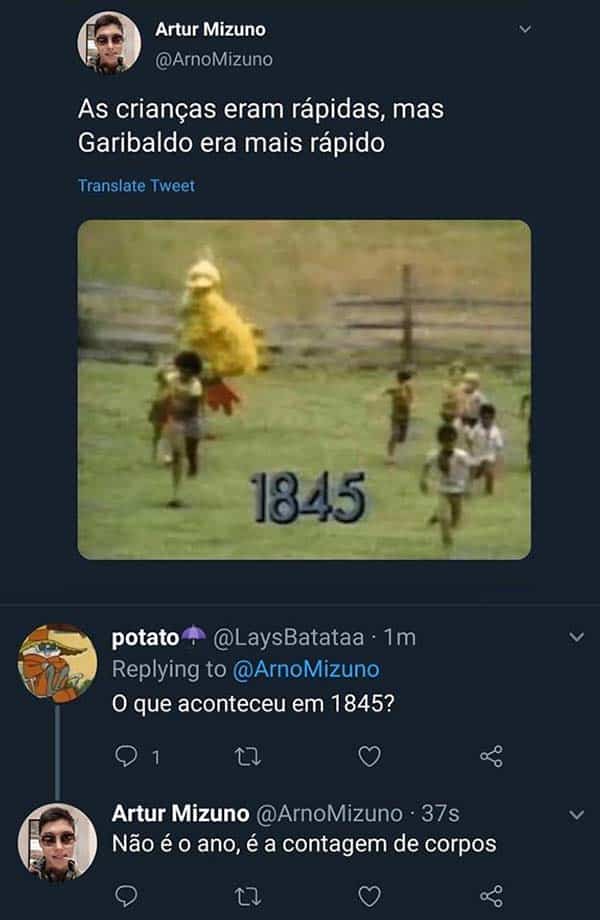Click the Translate Tweet link
Image resolution: width=600 pixels, height=920 pixels.
tap(136, 186)
